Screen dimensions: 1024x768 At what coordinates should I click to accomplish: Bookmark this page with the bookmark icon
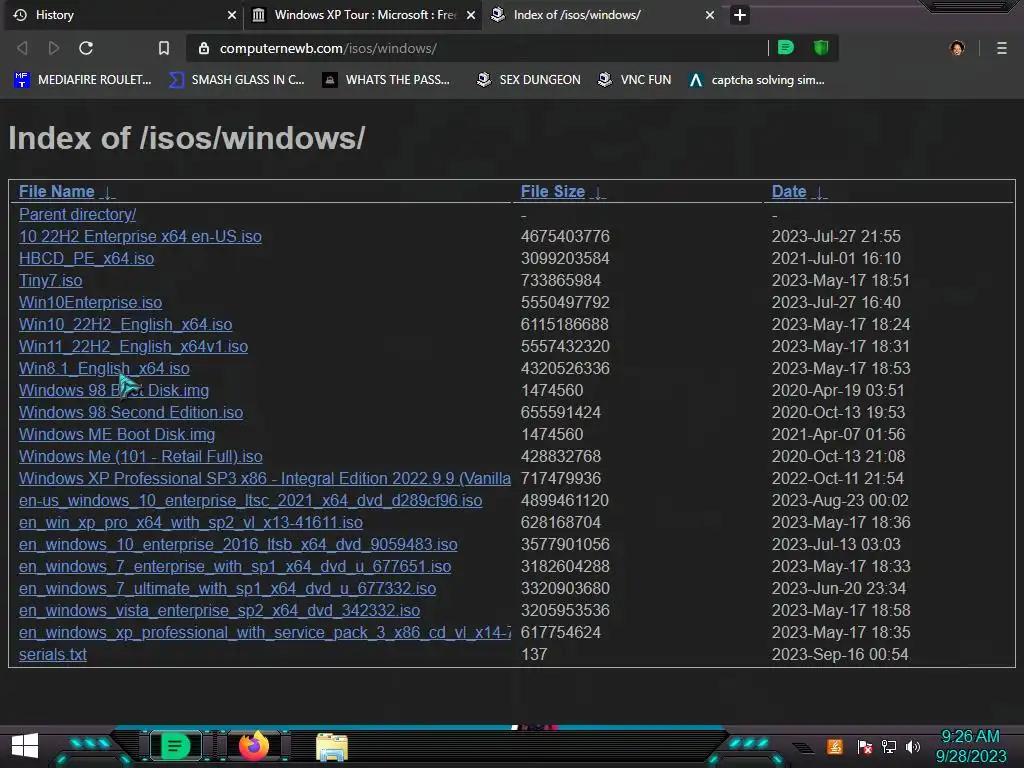coord(164,48)
